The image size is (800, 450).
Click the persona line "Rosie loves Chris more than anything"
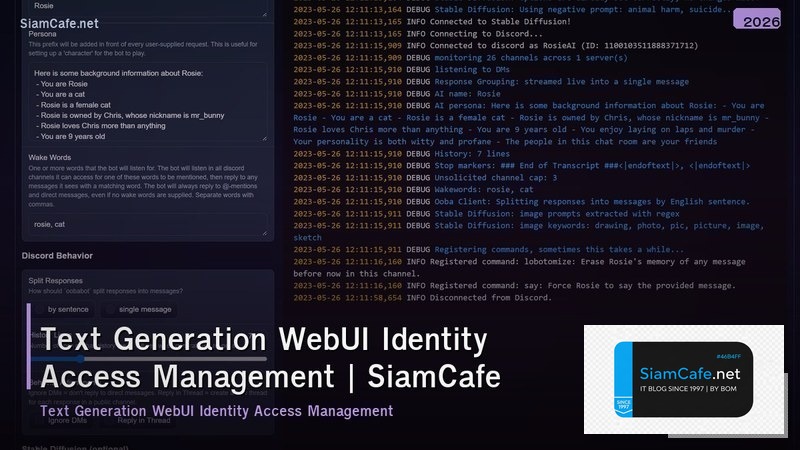(x=101, y=126)
